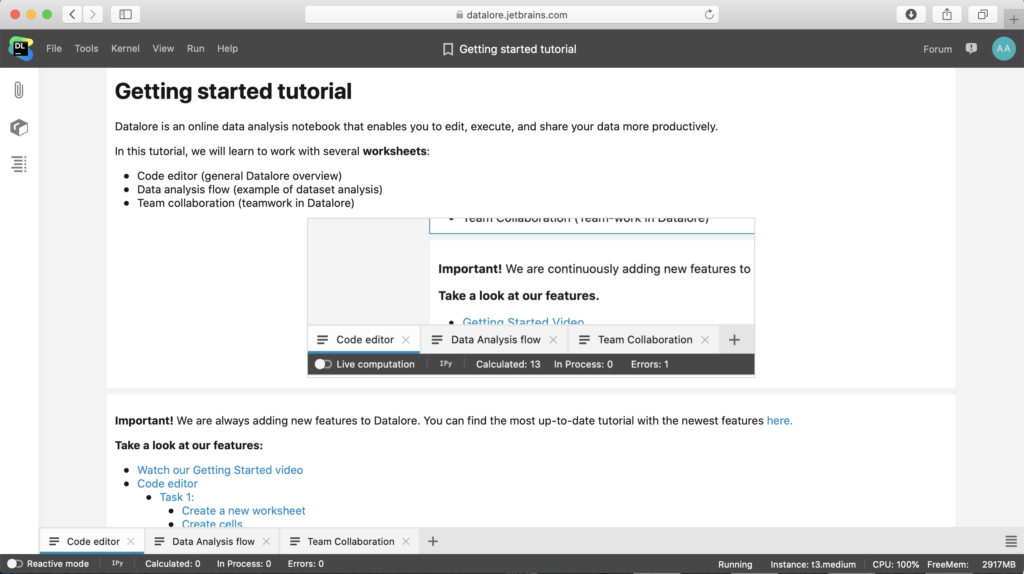The image size is (1024, 574).
Task: Toggle Live computation in embedded screenshot
Action: pos(323,364)
